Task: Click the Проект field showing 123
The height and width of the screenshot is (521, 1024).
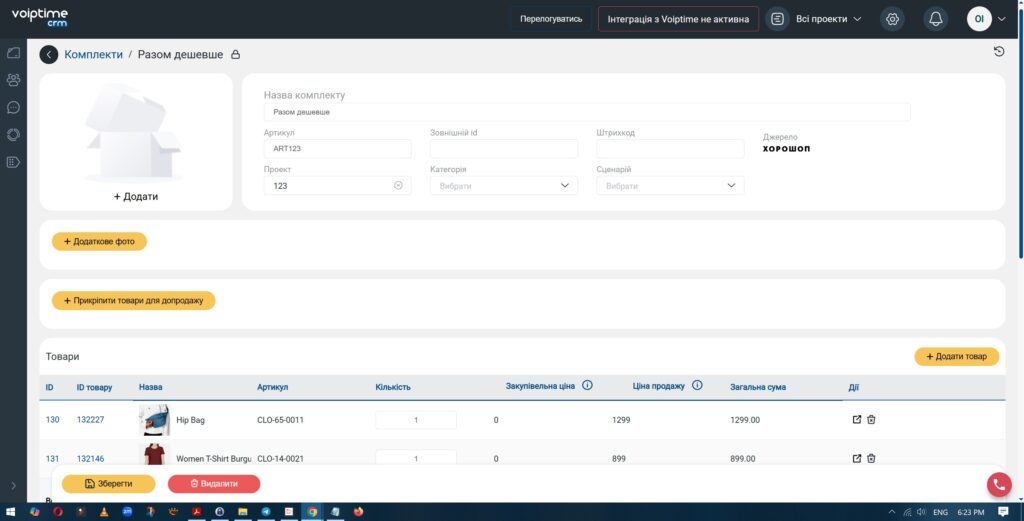Action: (x=338, y=185)
